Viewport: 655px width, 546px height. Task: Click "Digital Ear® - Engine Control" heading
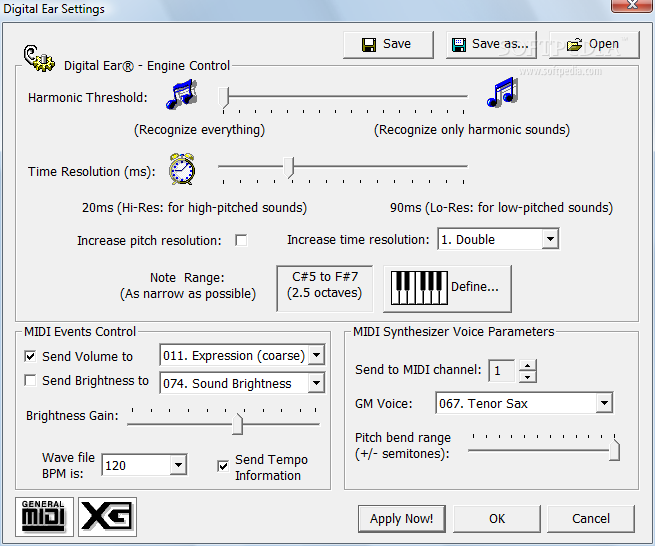coord(147,66)
